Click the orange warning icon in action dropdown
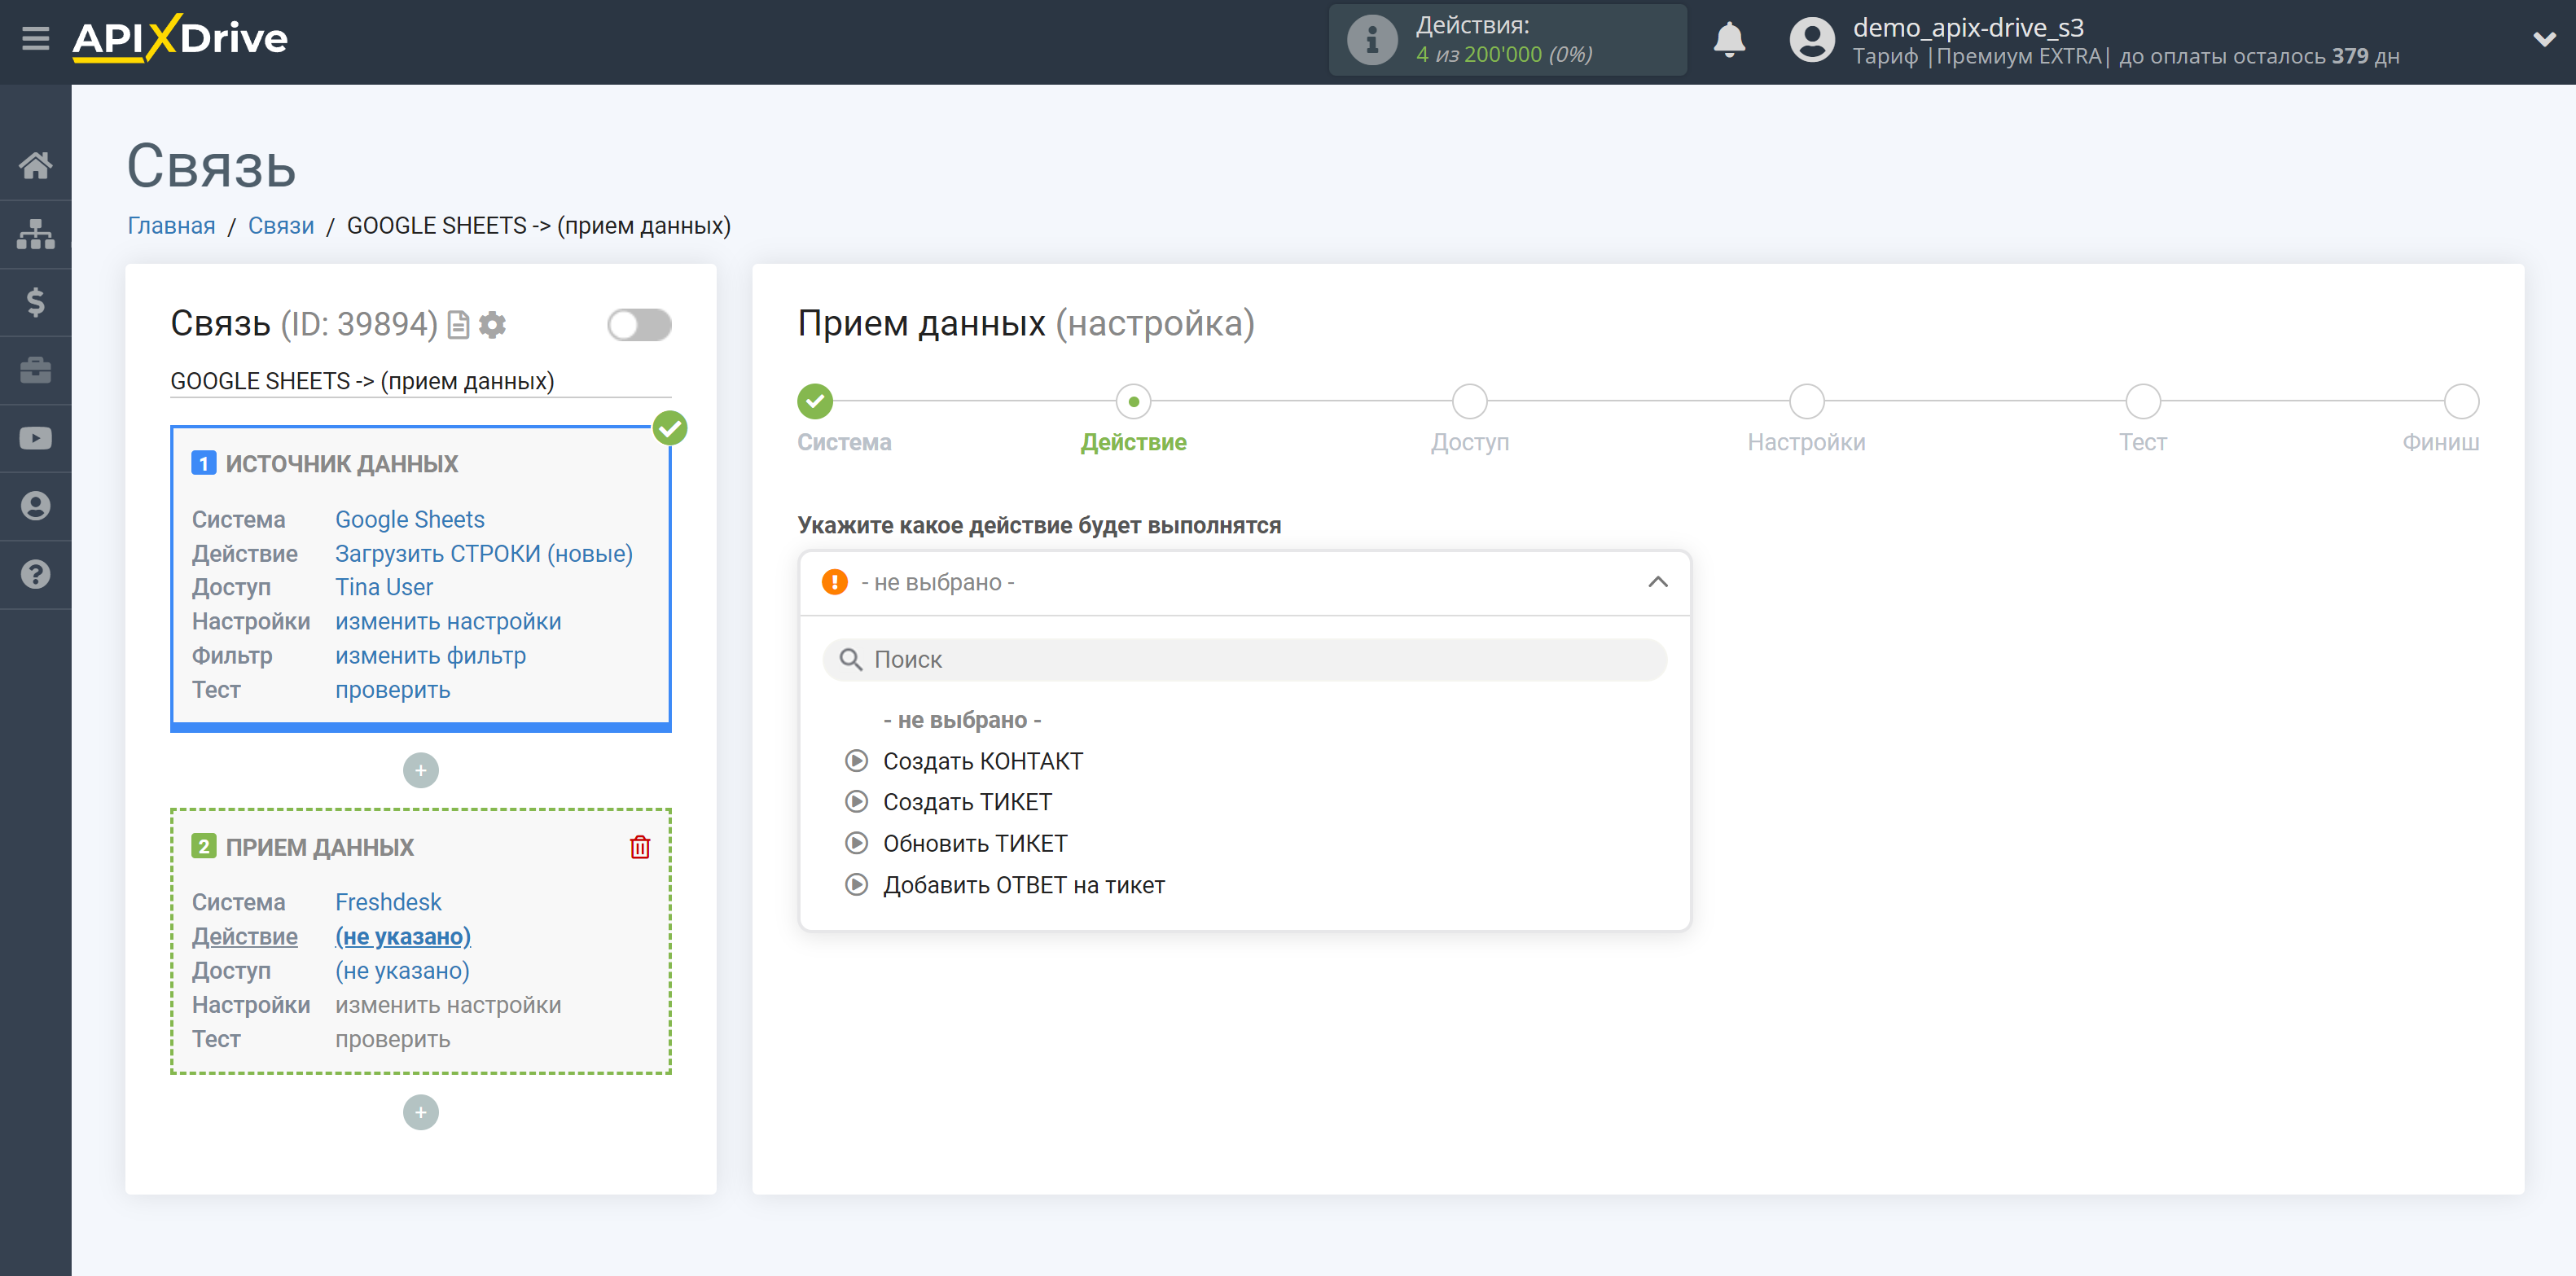 click(834, 582)
